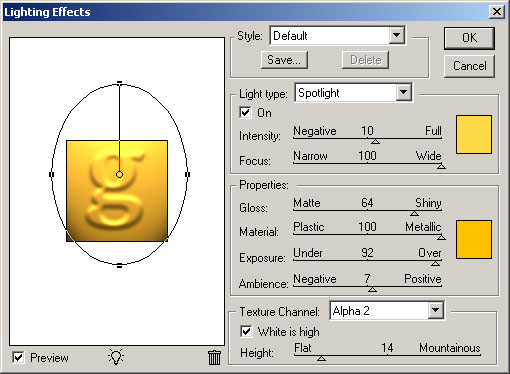The height and width of the screenshot is (374, 510).
Task: Expand the Light type dropdown
Action: (x=404, y=92)
